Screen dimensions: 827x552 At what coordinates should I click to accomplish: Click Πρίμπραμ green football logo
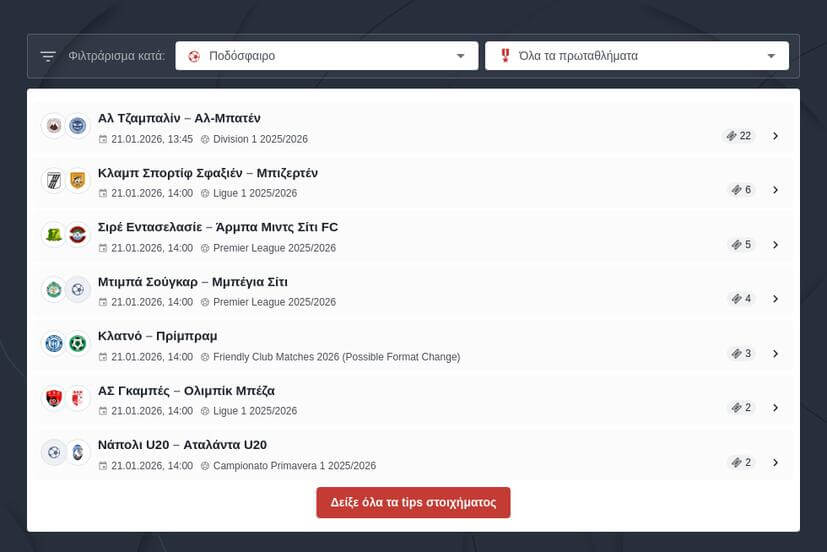coord(78,344)
